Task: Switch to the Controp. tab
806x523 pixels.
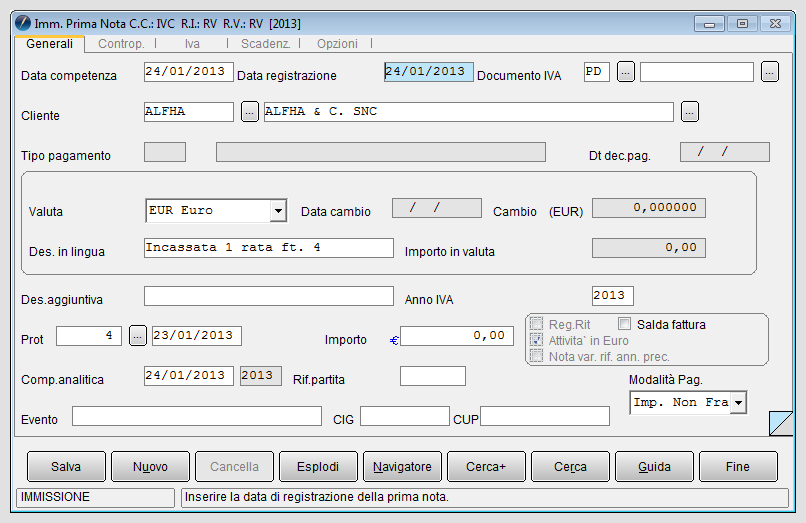Action: coord(121,44)
